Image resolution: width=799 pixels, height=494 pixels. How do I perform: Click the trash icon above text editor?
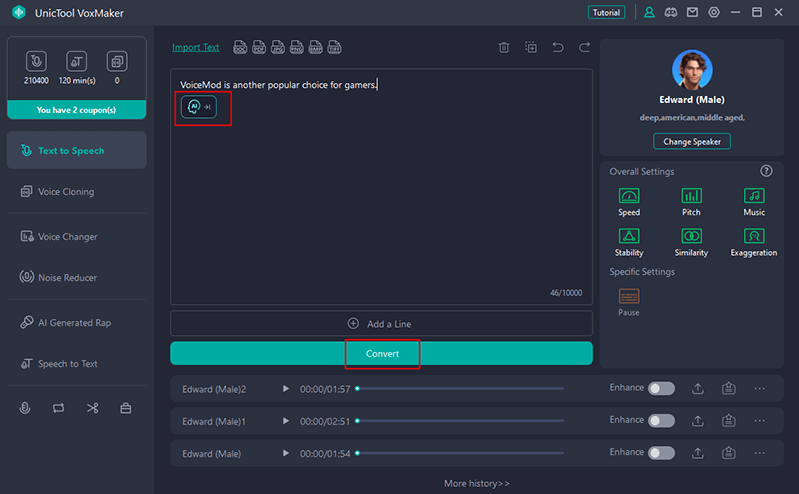504,47
